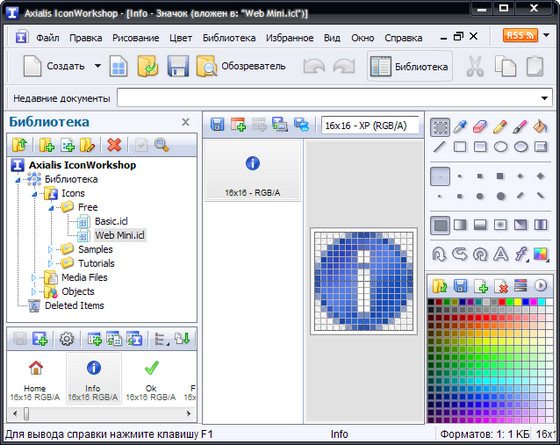Image resolution: width=560 pixels, height=445 pixels.
Task: Pick the pencil drawing tool
Action: [x=500, y=127]
